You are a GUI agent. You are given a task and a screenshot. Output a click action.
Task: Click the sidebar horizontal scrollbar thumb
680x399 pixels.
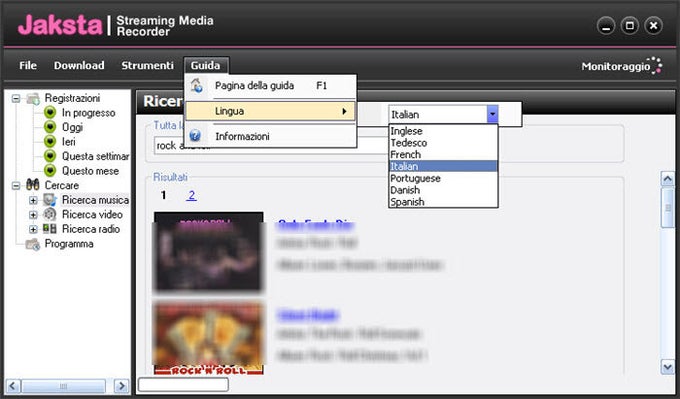pos(64,386)
